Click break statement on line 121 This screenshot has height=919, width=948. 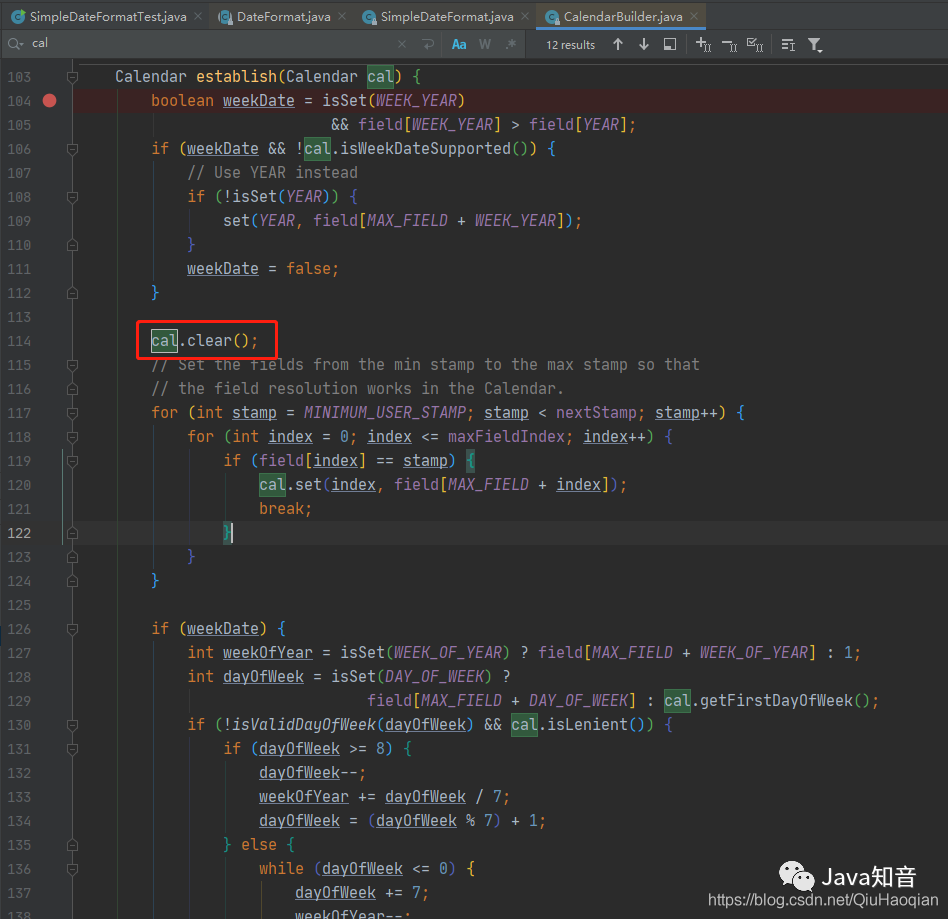285,509
